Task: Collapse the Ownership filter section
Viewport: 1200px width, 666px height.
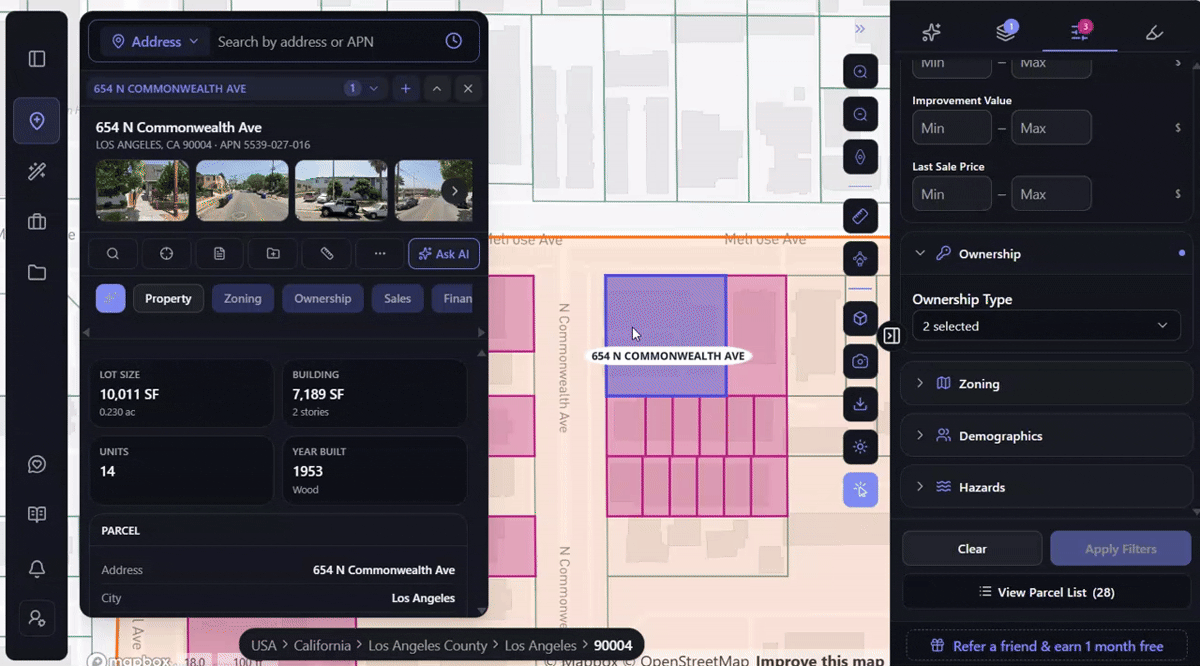Action: click(x=1046, y=254)
